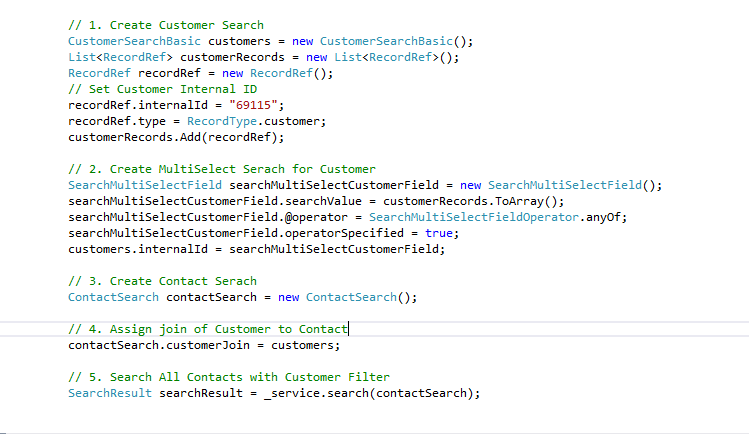Click comment '// 4. Assign join of Customer to Contact'

click(x=208, y=329)
